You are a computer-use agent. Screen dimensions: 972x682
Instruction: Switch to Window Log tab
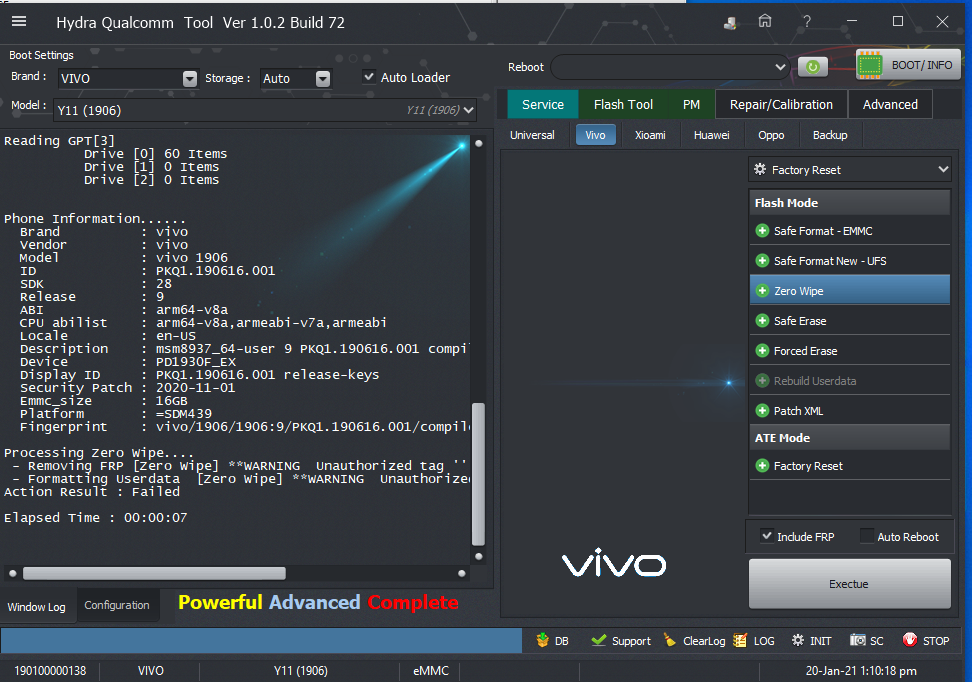(x=37, y=606)
